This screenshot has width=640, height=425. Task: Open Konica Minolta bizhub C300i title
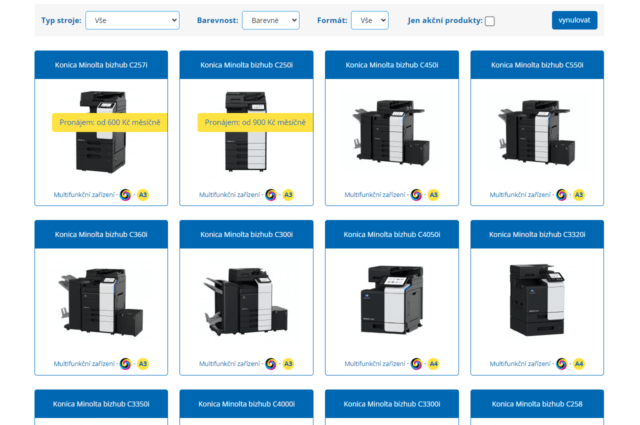[x=247, y=234]
